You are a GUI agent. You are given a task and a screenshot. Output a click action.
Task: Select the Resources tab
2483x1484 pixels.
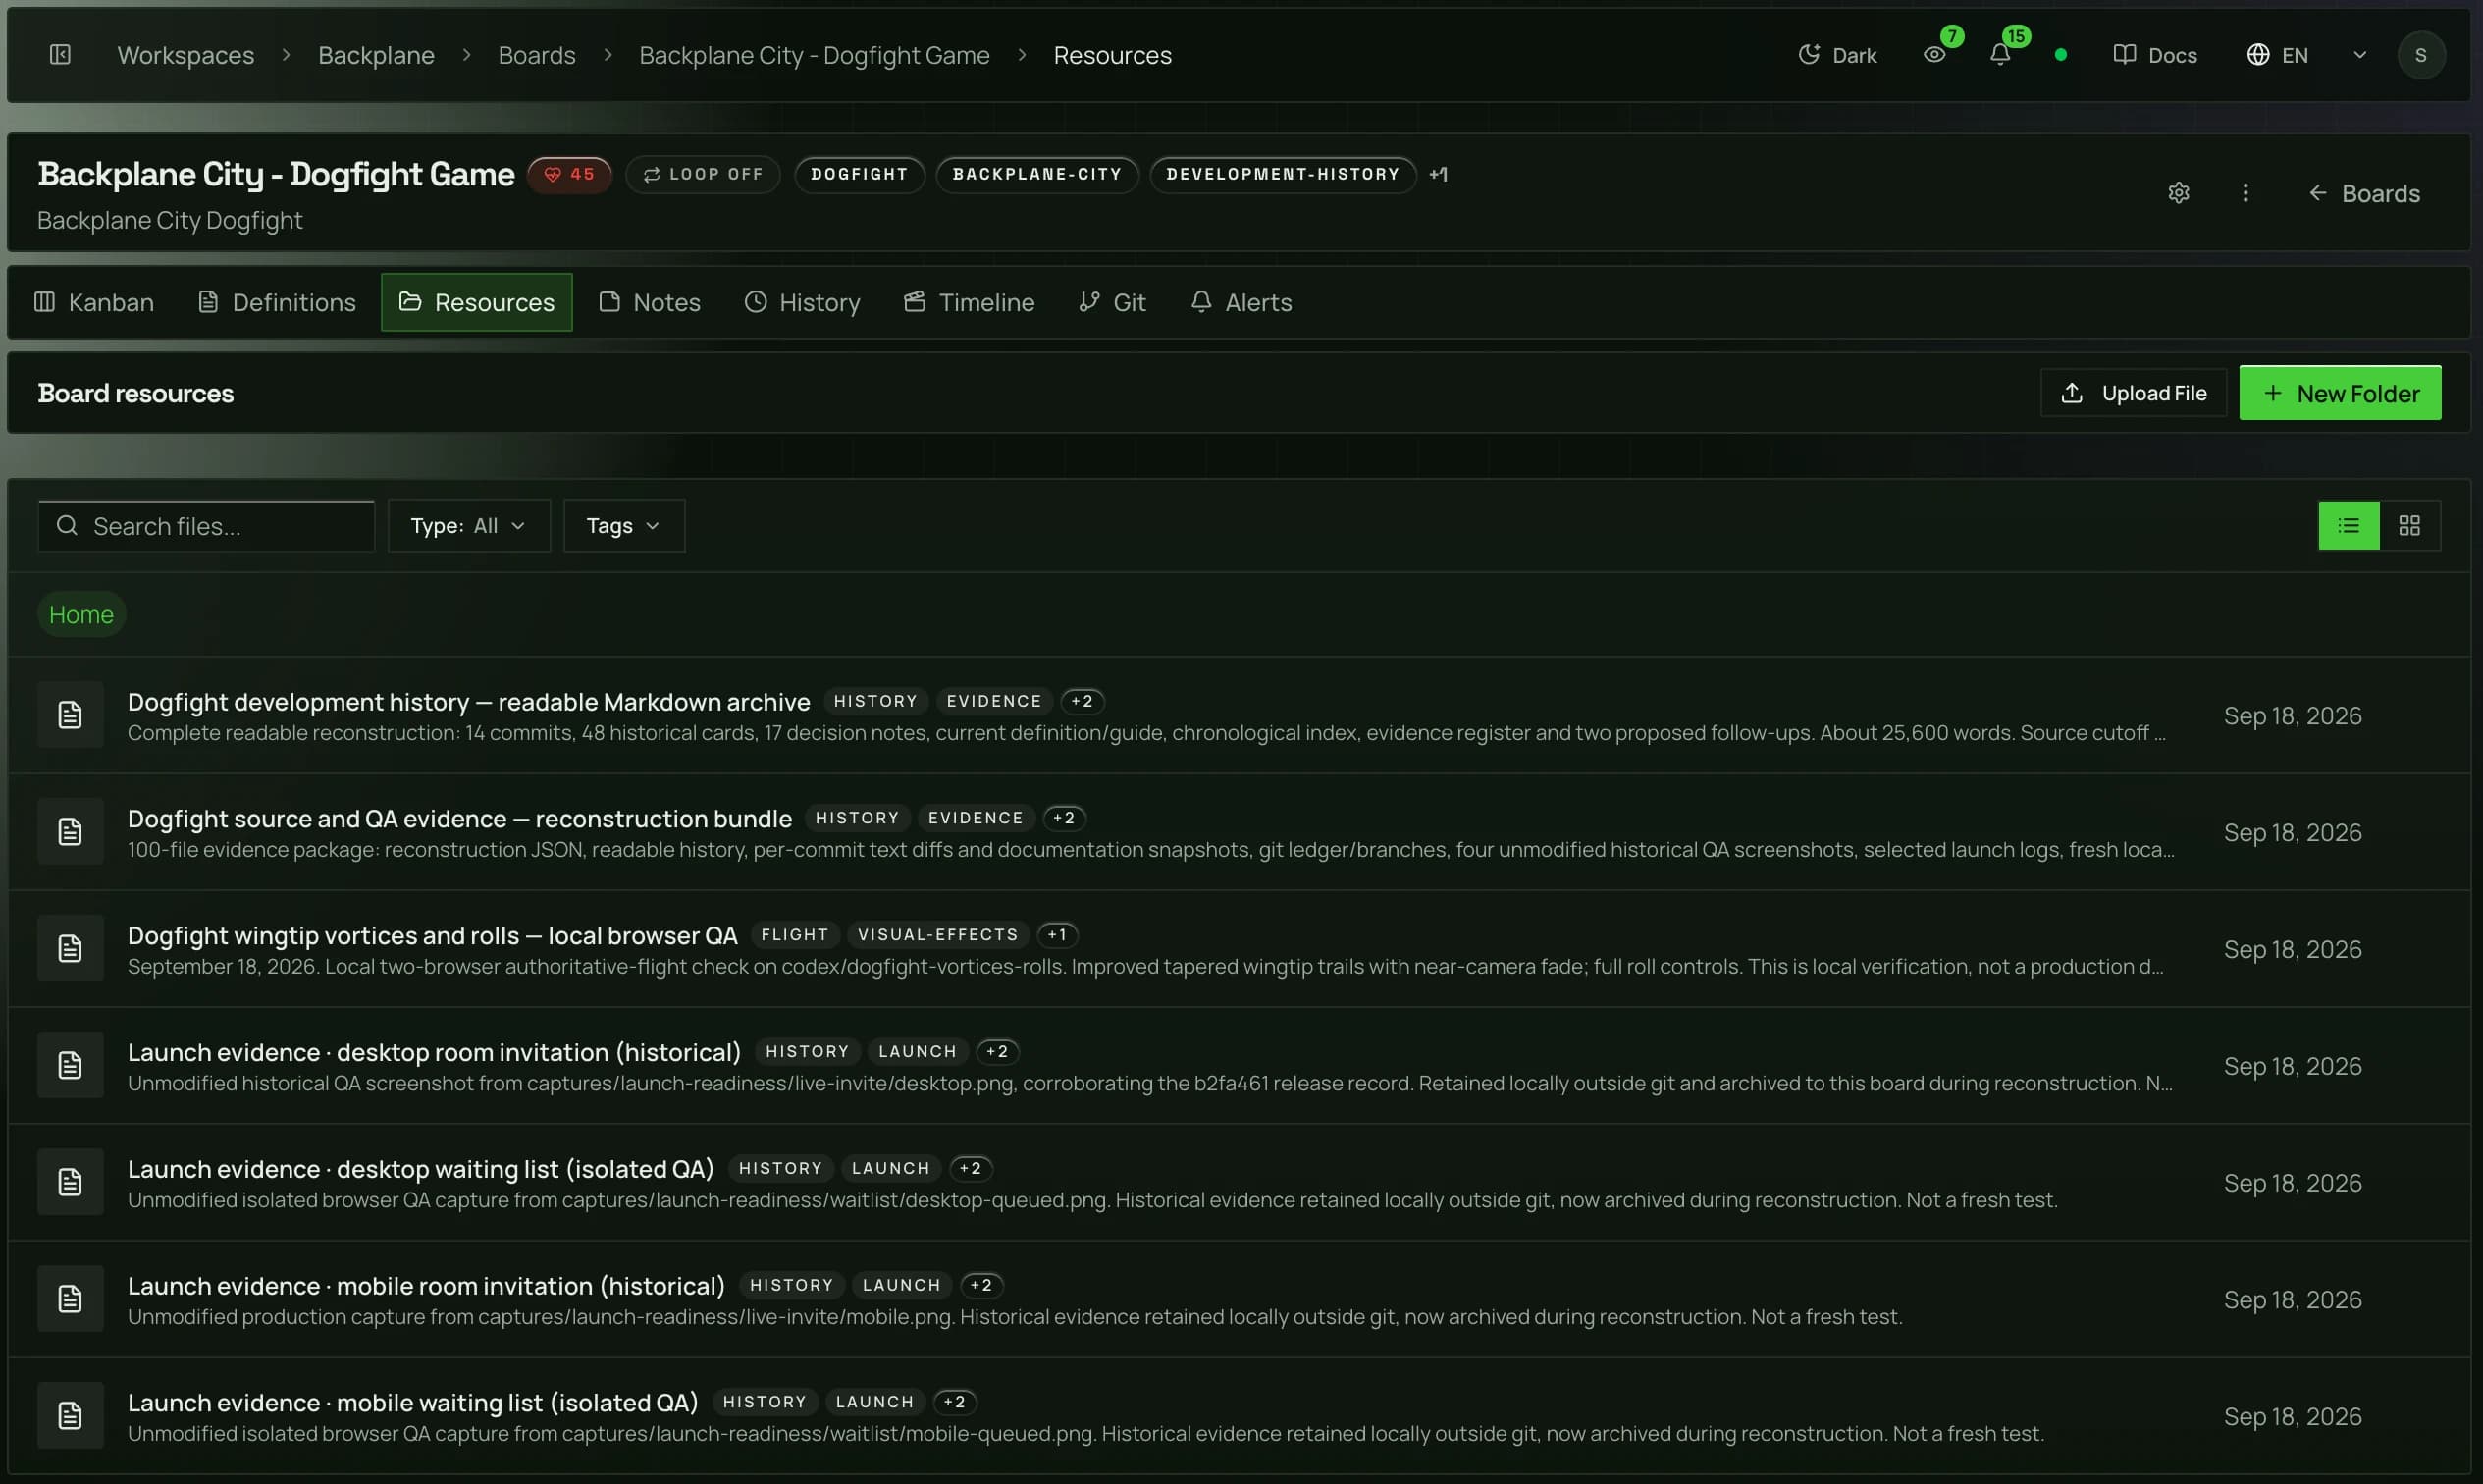(476, 302)
